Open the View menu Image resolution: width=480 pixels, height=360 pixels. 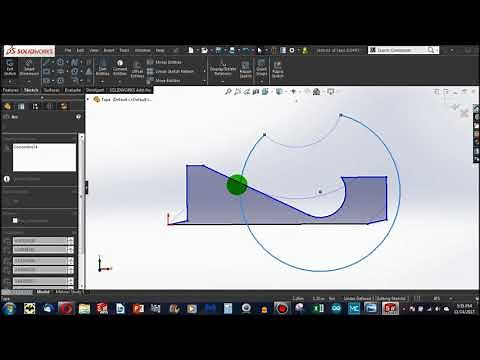coord(94,50)
